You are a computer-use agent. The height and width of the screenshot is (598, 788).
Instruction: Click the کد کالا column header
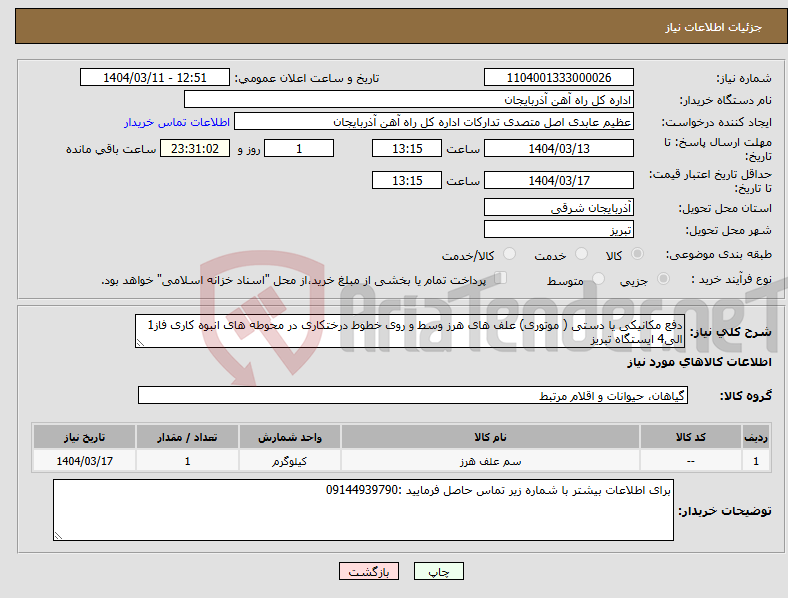691,437
